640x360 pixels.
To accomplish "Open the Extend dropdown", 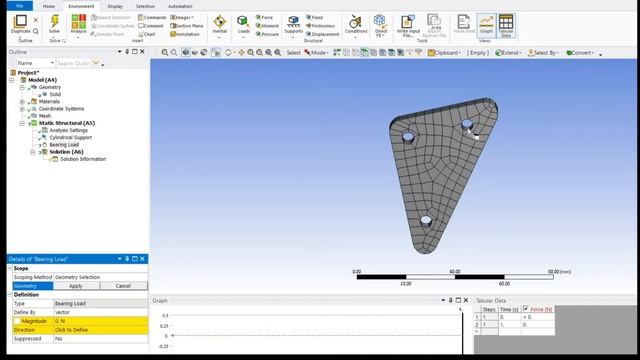I will tap(509, 53).
